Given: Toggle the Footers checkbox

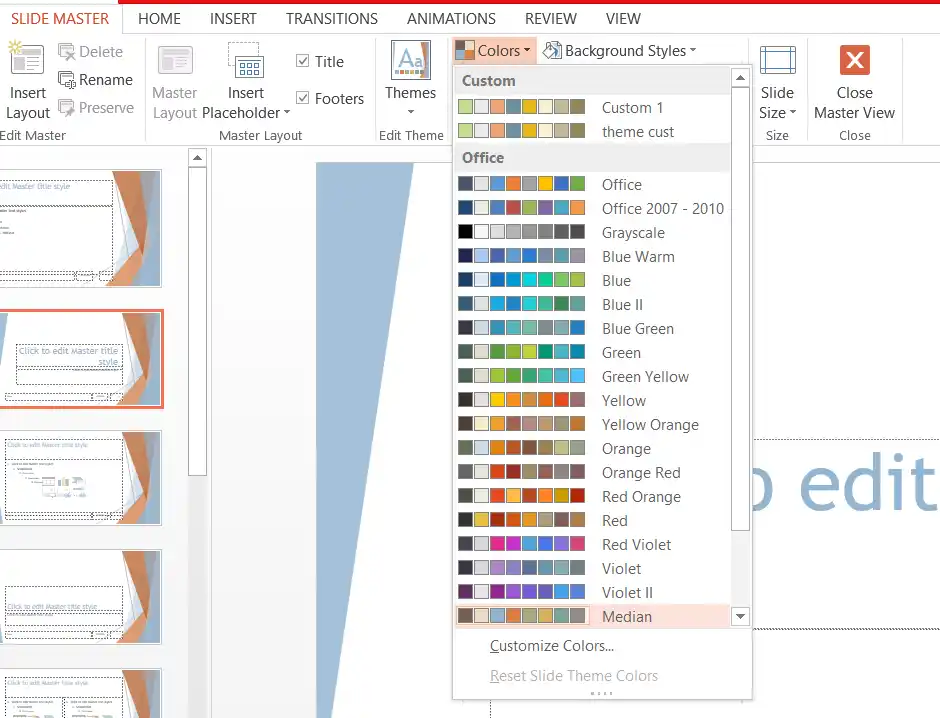Looking at the screenshot, I should coord(303,98).
